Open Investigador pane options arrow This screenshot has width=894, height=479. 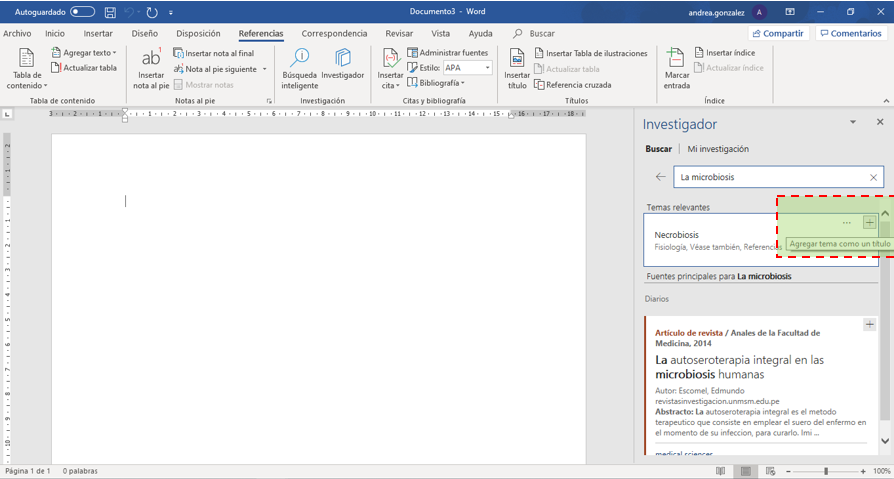(853, 122)
